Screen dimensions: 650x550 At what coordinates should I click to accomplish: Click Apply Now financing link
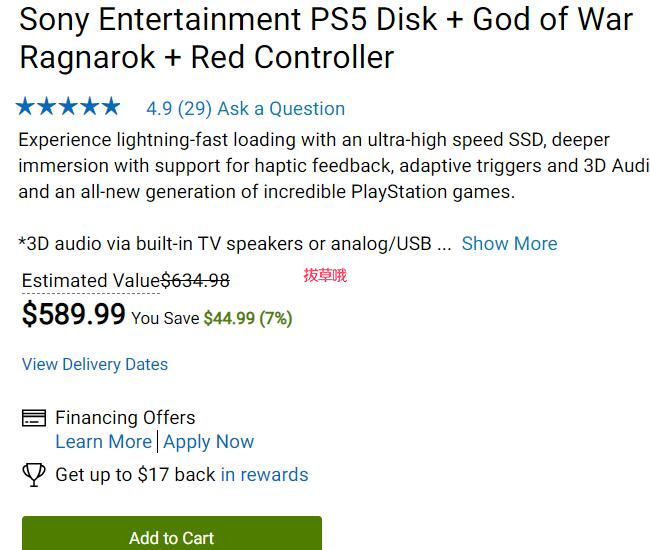209,442
